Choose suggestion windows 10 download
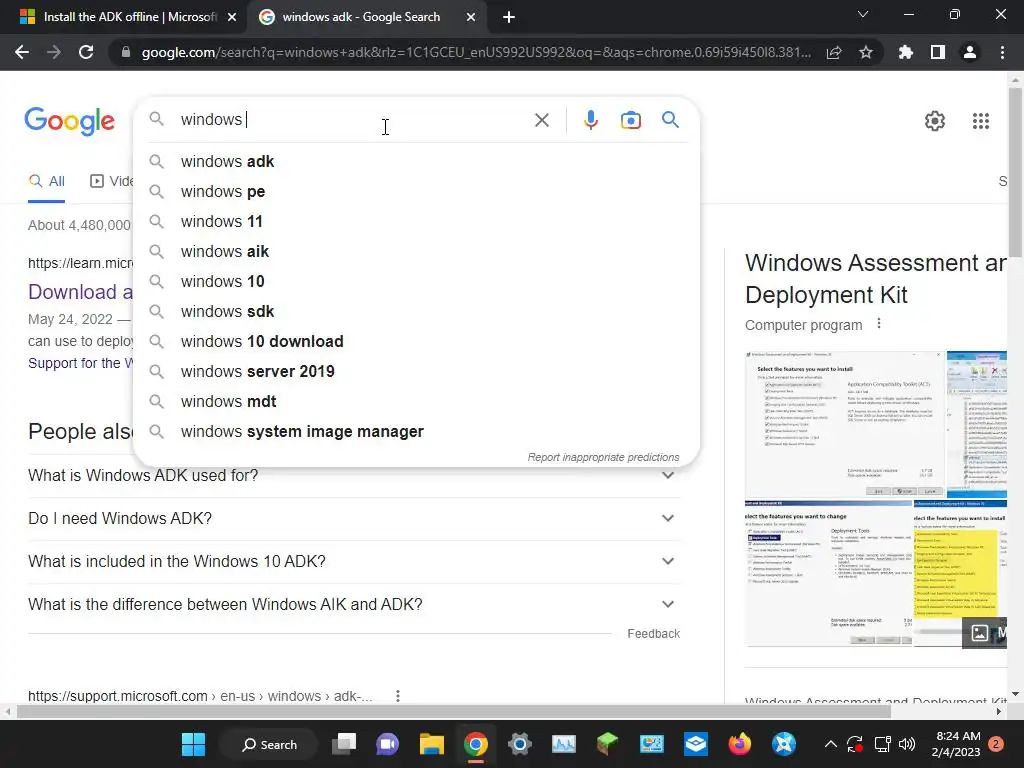 point(416,342)
